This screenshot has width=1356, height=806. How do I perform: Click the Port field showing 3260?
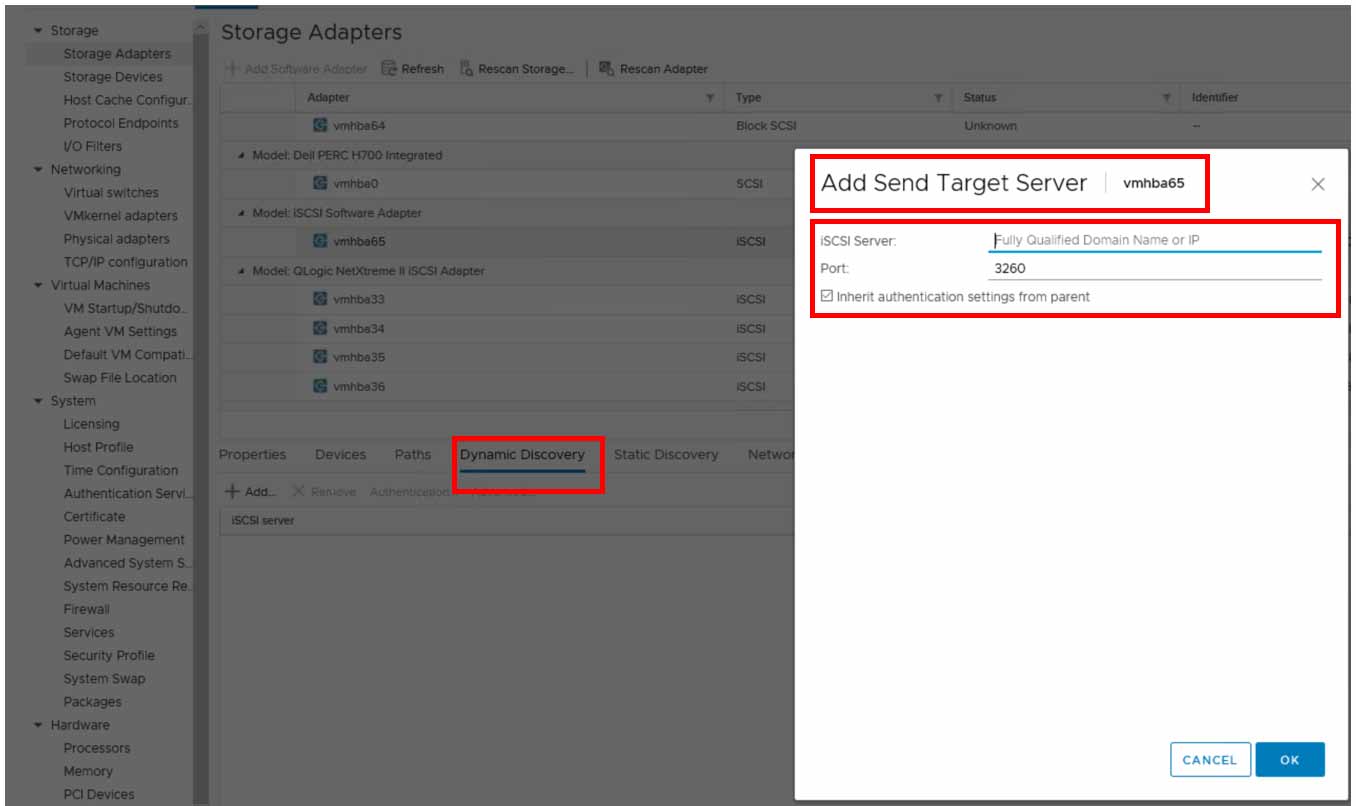tap(1155, 268)
